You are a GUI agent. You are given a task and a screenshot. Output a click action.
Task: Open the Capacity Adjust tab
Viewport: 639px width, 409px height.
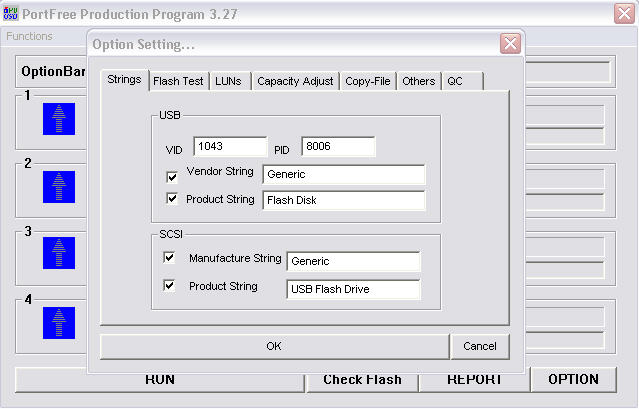[295, 81]
